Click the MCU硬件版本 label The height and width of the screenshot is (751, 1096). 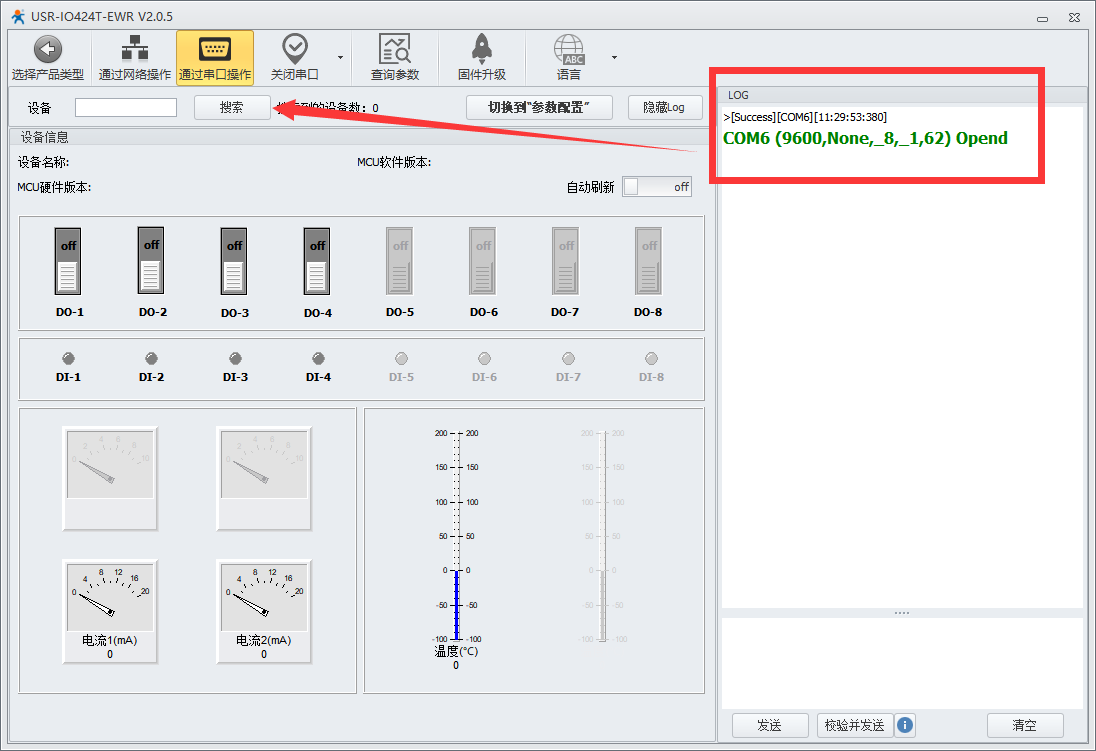[55, 187]
